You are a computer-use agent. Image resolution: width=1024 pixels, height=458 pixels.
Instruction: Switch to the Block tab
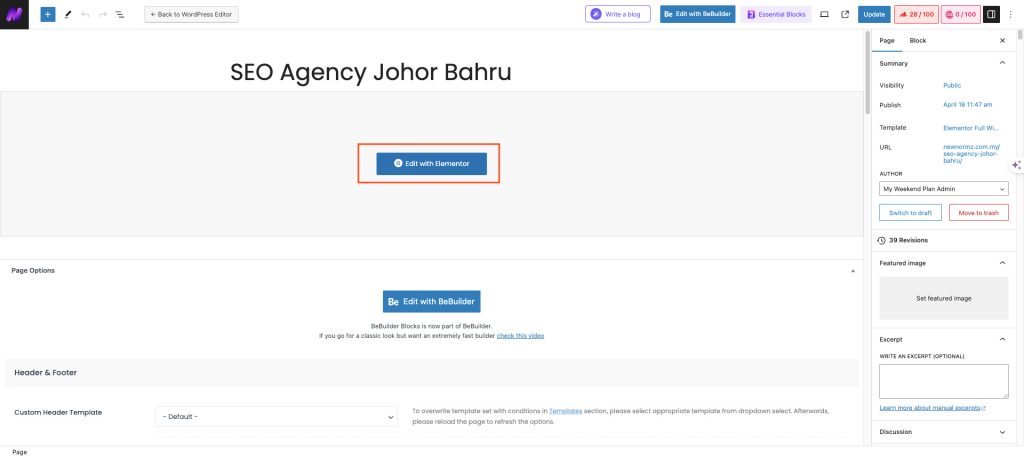pos(917,40)
